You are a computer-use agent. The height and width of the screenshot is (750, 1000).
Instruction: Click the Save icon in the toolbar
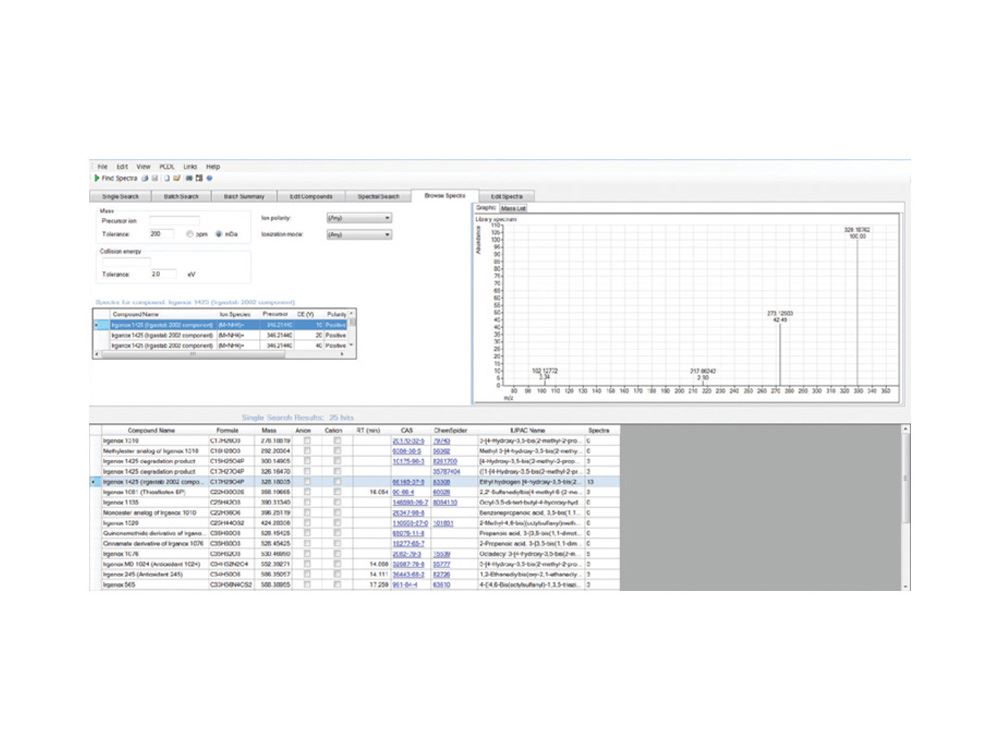[x=154, y=177]
